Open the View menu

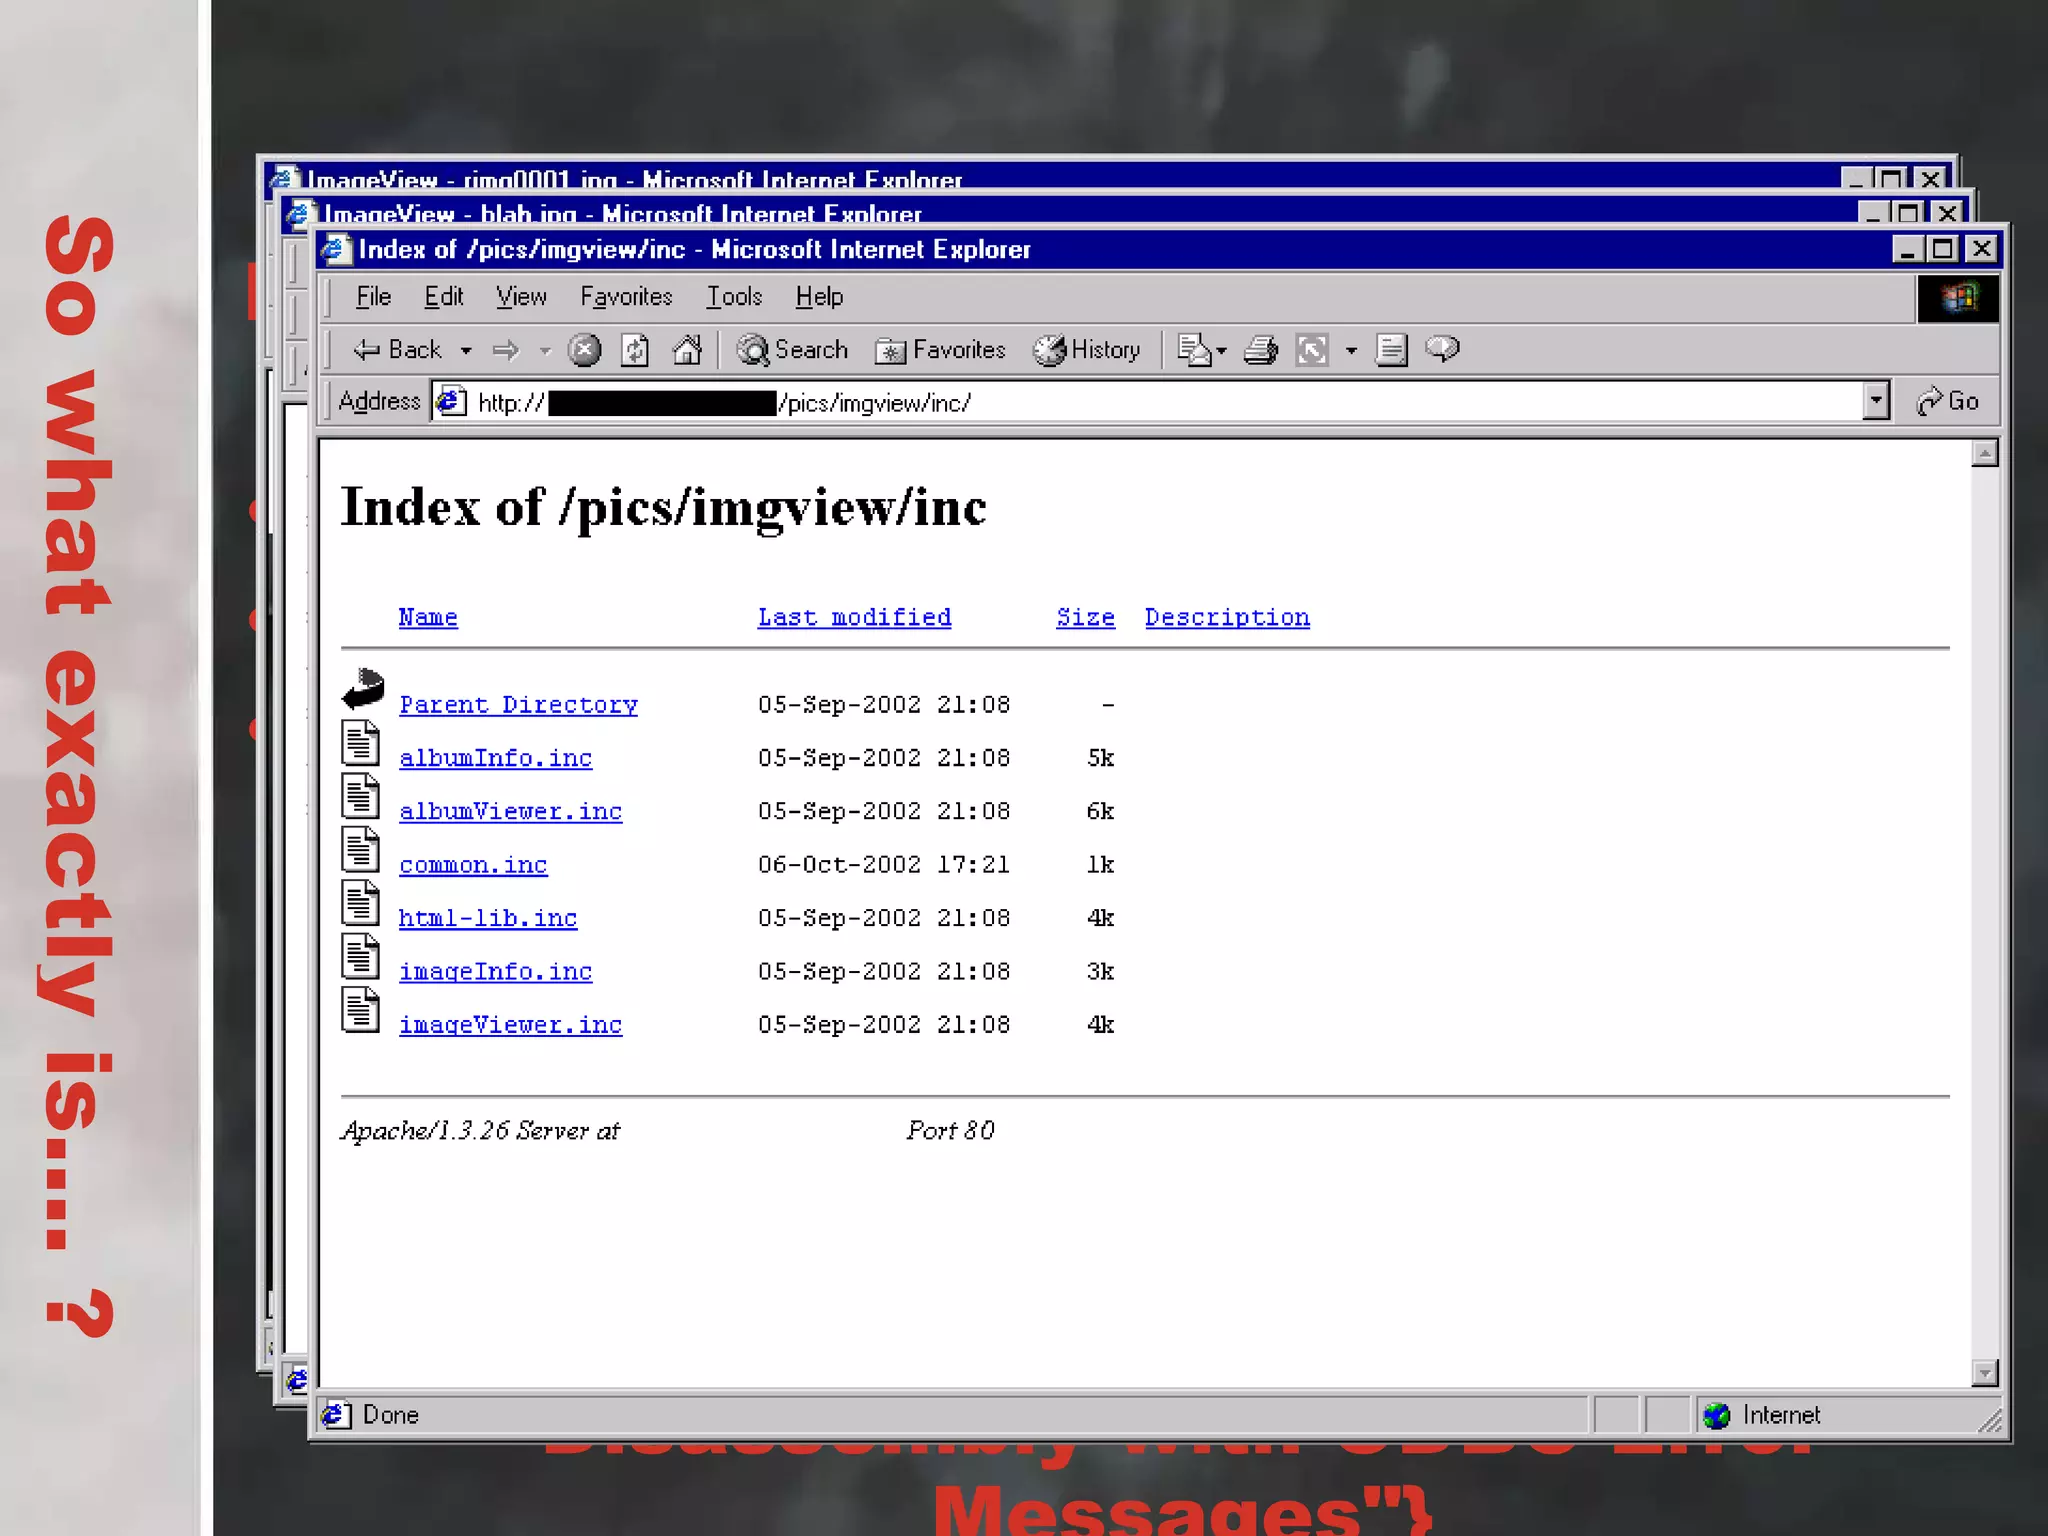pos(521,297)
